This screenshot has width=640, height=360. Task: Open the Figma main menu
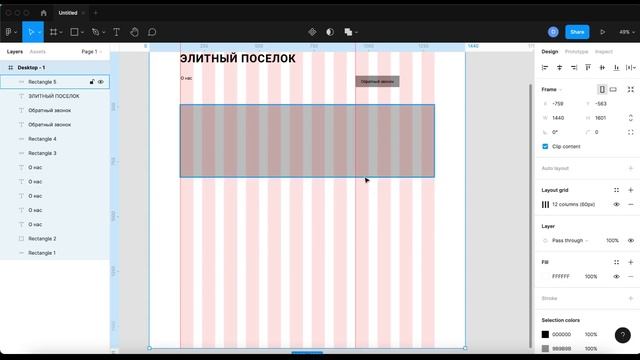point(9,32)
